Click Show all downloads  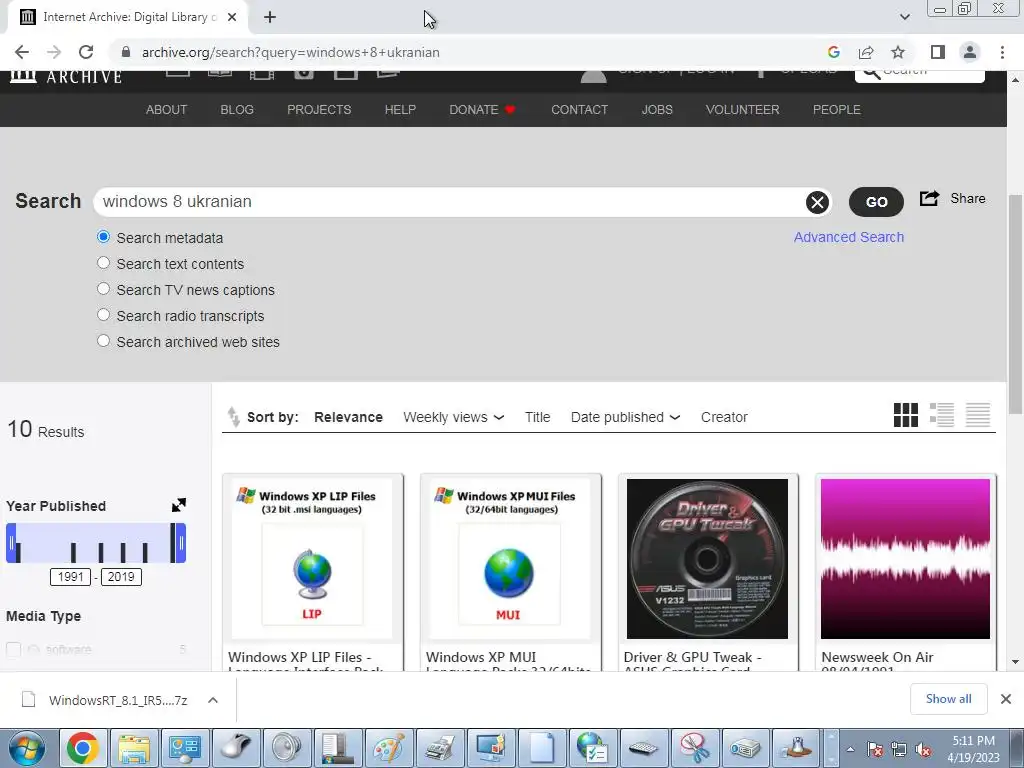tap(948, 699)
